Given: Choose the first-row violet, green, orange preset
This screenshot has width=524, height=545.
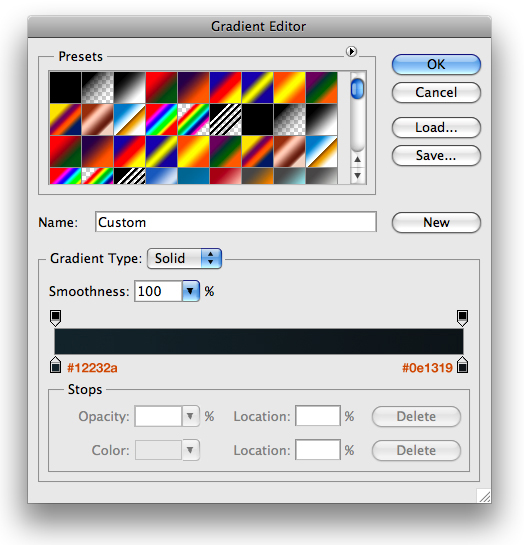Looking at the screenshot, I should [x=321, y=88].
